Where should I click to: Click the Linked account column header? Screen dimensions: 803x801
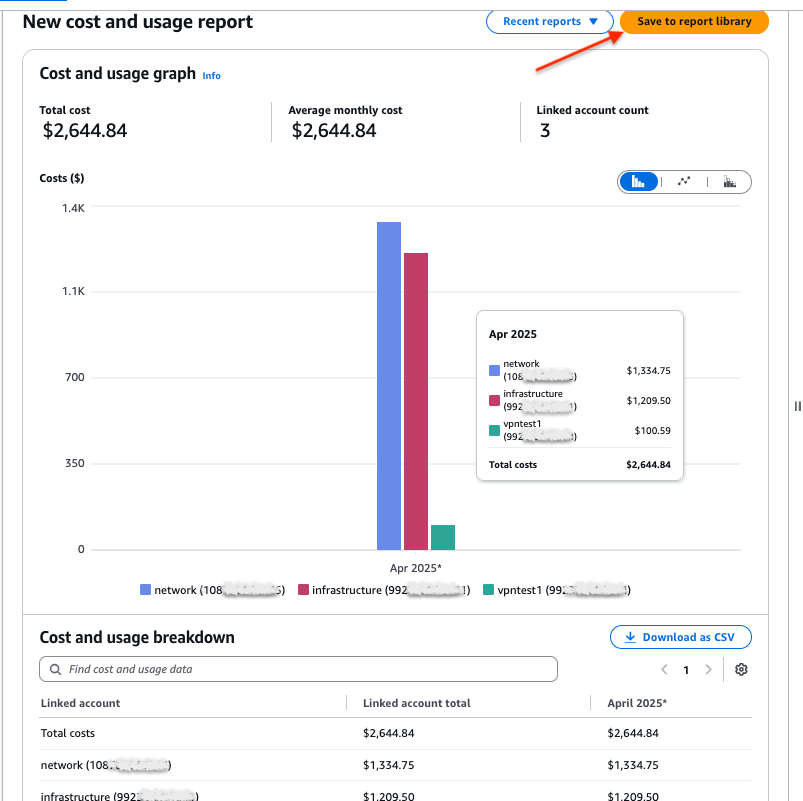tap(80, 703)
